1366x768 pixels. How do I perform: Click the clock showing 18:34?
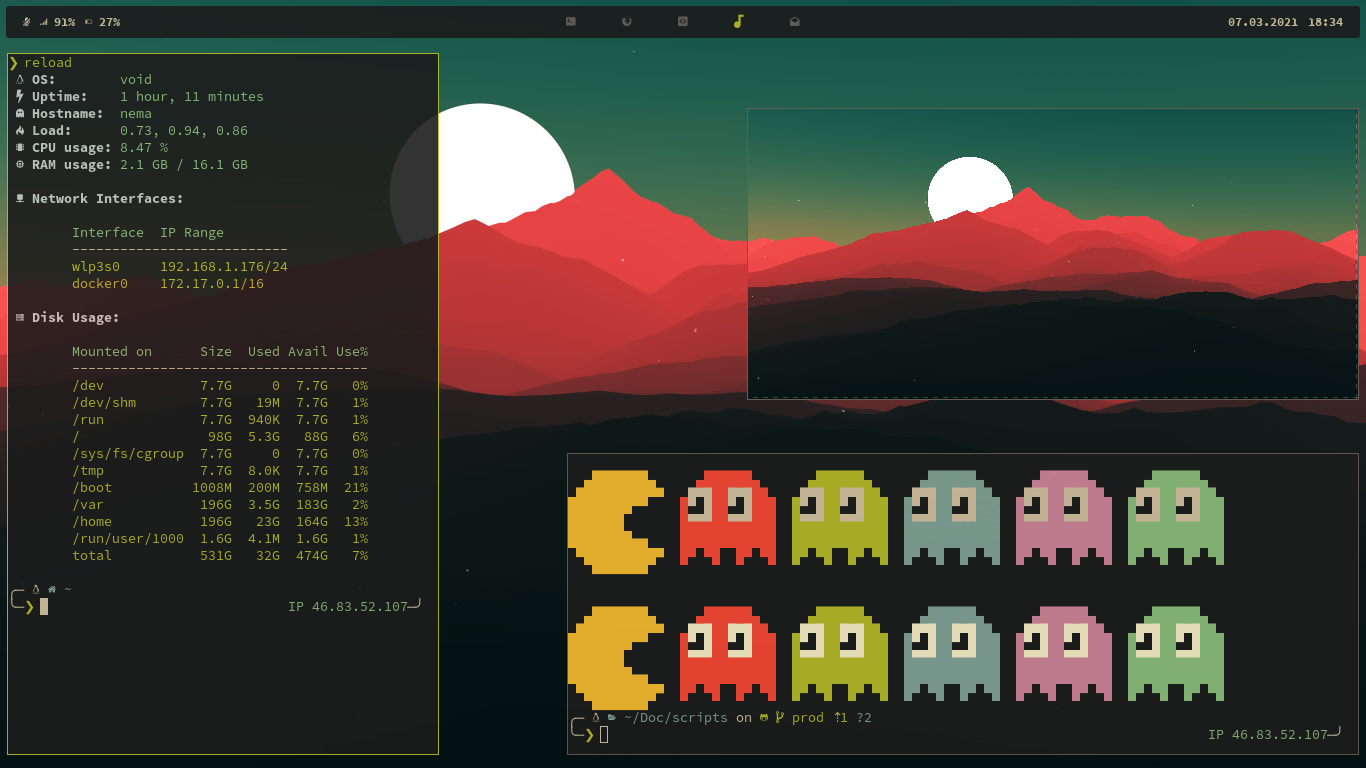1325,21
